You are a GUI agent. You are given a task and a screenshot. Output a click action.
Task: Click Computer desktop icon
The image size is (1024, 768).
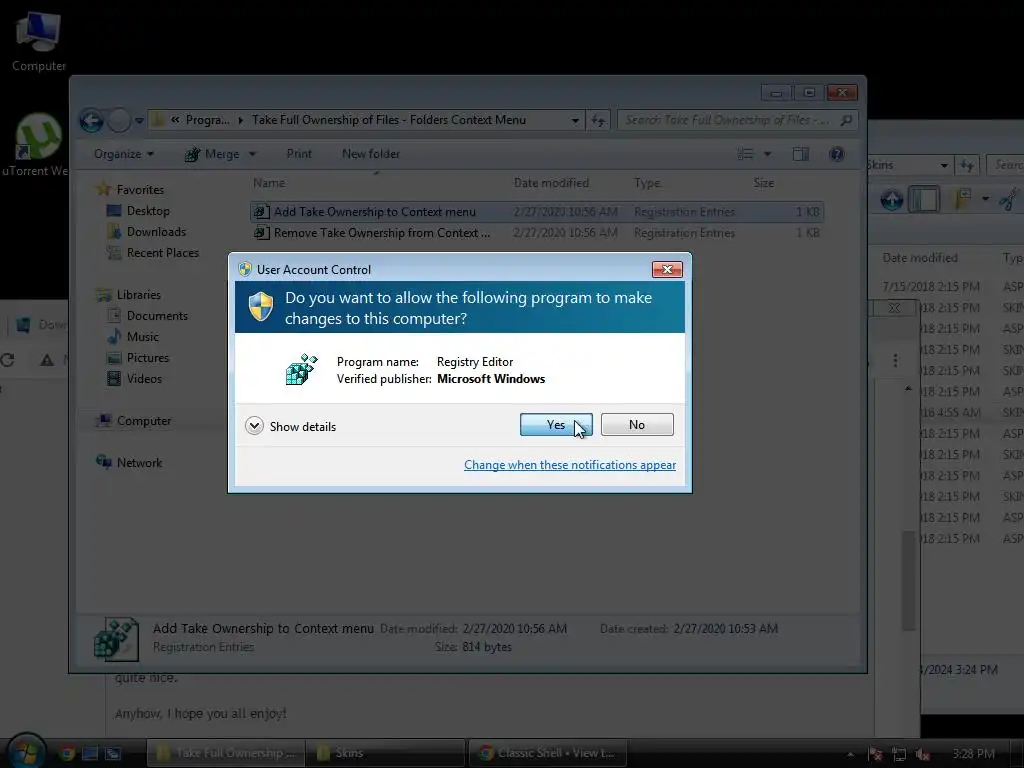point(39,40)
